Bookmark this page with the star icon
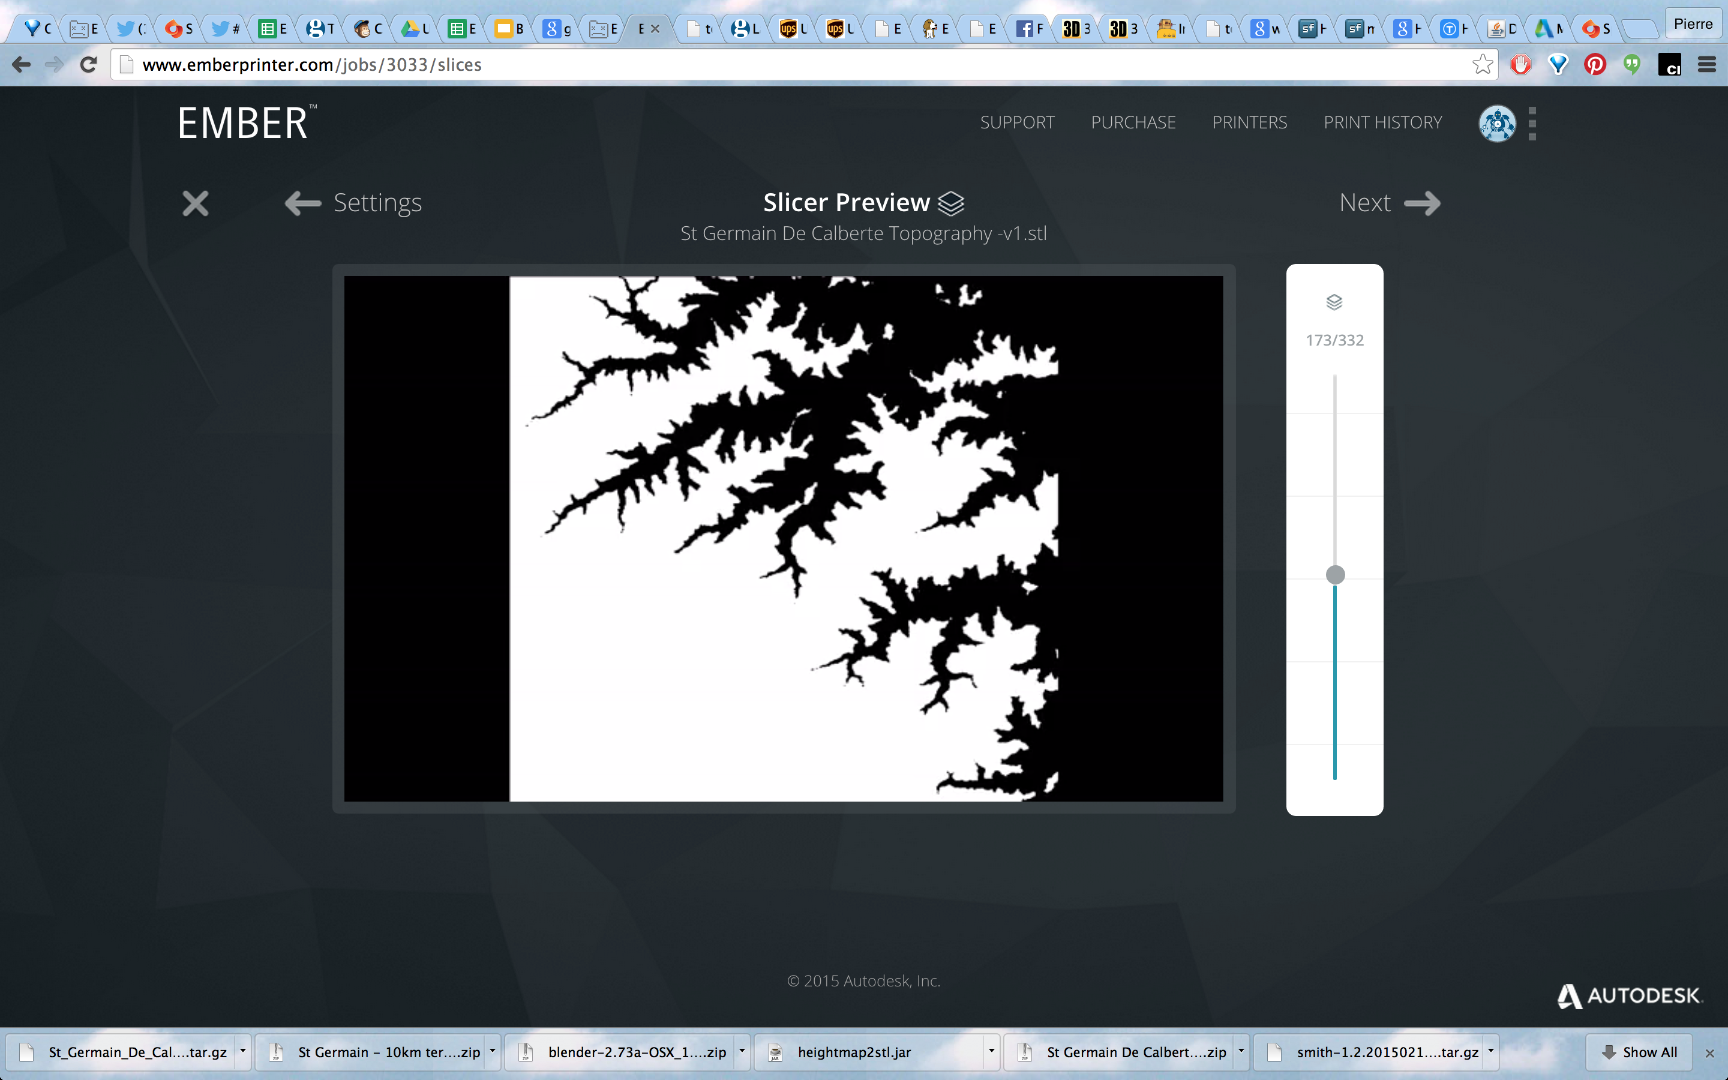Image resolution: width=1728 pixels, height=1080 pixels. pos(1483,64)
